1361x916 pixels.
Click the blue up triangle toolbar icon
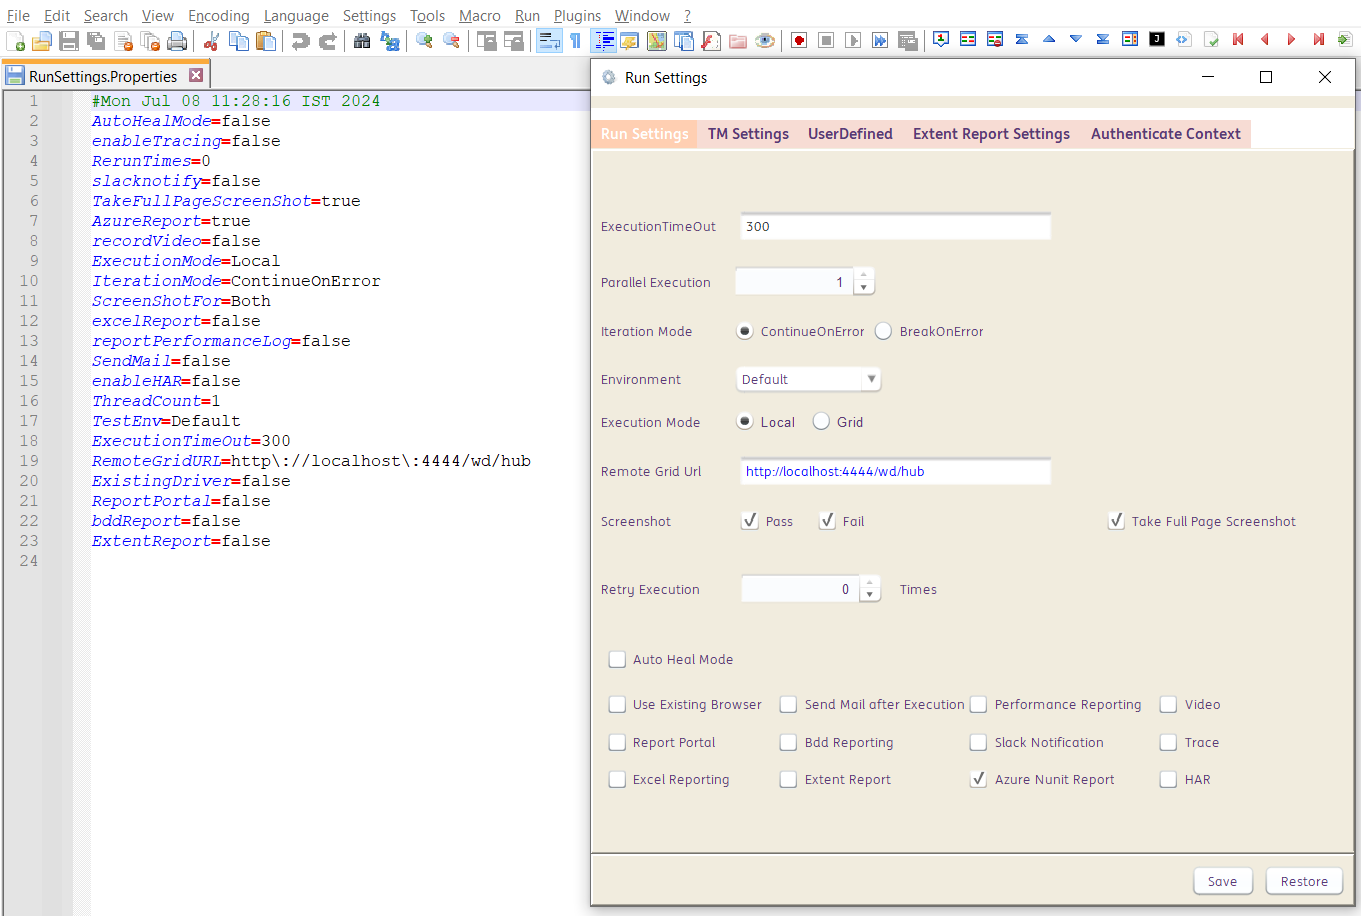click(1049, 39)
